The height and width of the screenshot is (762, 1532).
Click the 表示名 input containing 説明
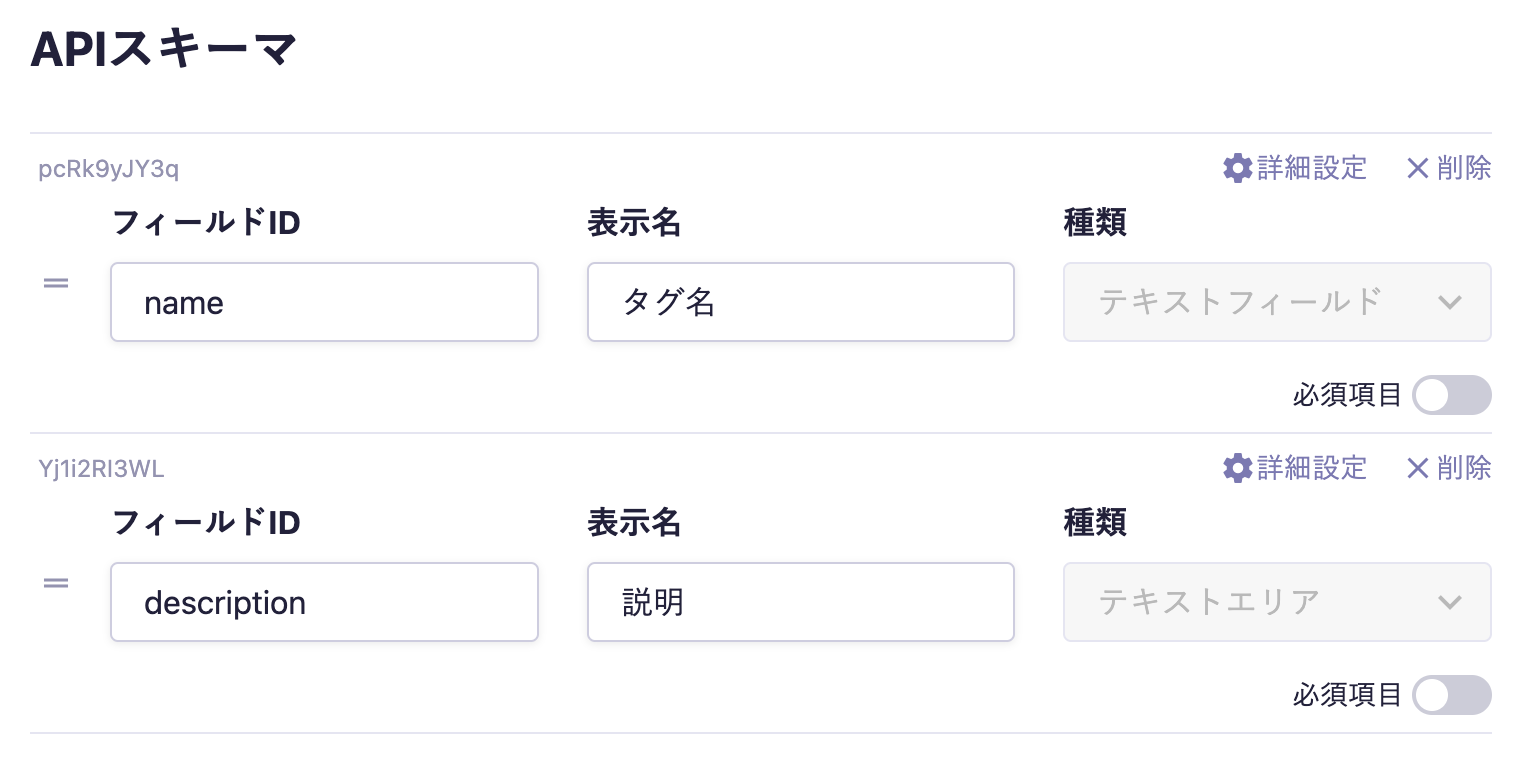click(x=800, y=602)
